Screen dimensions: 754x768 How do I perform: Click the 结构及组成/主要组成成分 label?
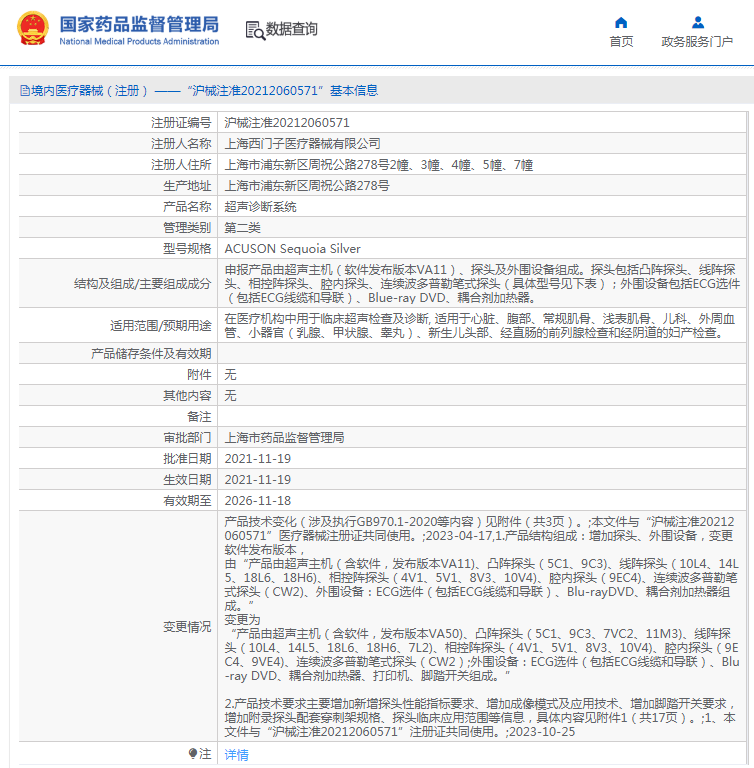pos(142,284)
